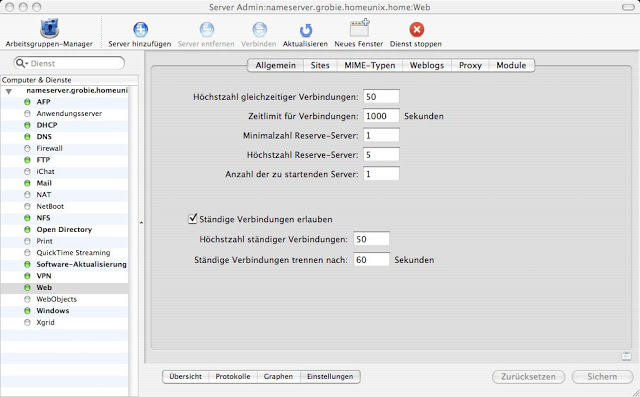Image resolution: width=640 pixels, height=397 pixels.
Task: Select the Software-Aktualisierung service
Action: pyautogui.click(x=64, y=264)
